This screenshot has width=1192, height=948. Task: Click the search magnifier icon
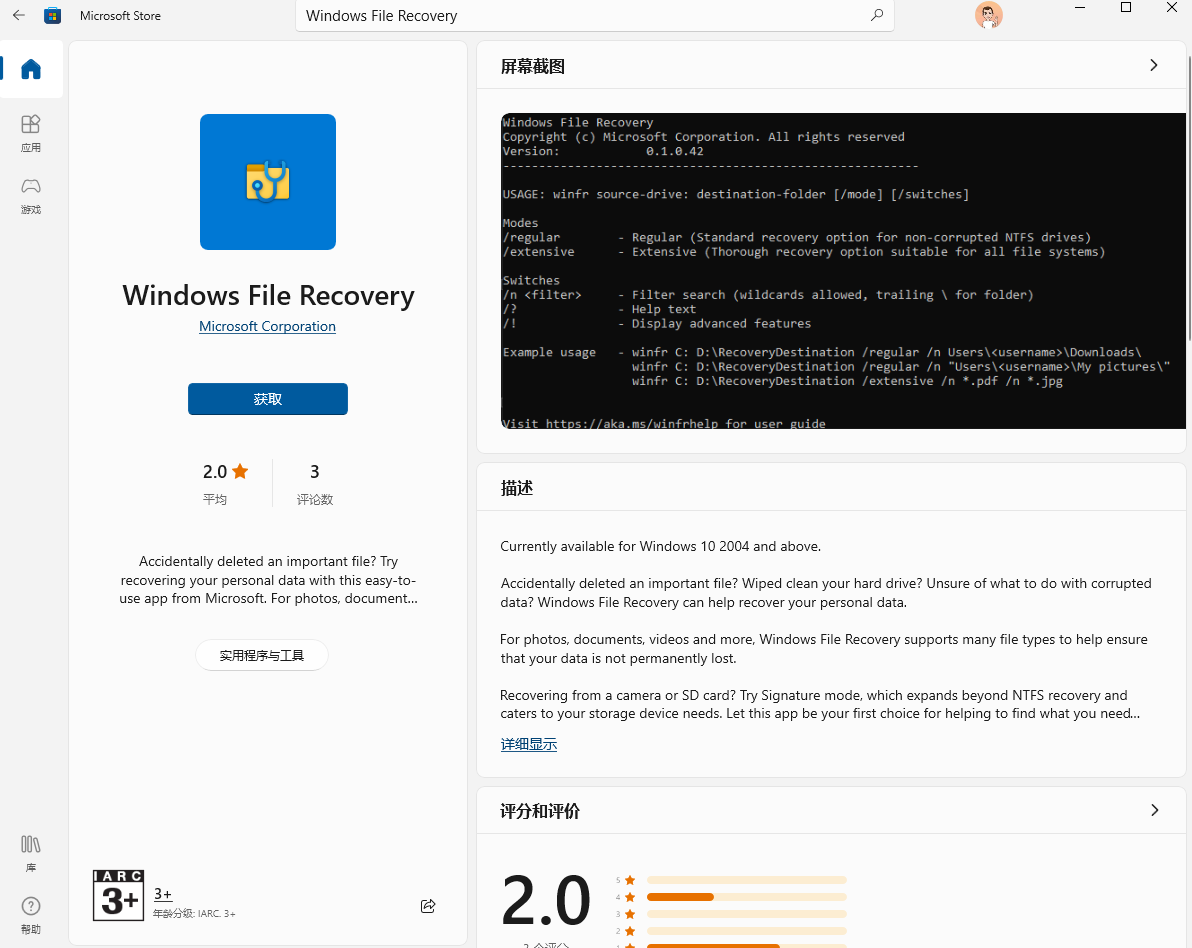coord(877,15)
